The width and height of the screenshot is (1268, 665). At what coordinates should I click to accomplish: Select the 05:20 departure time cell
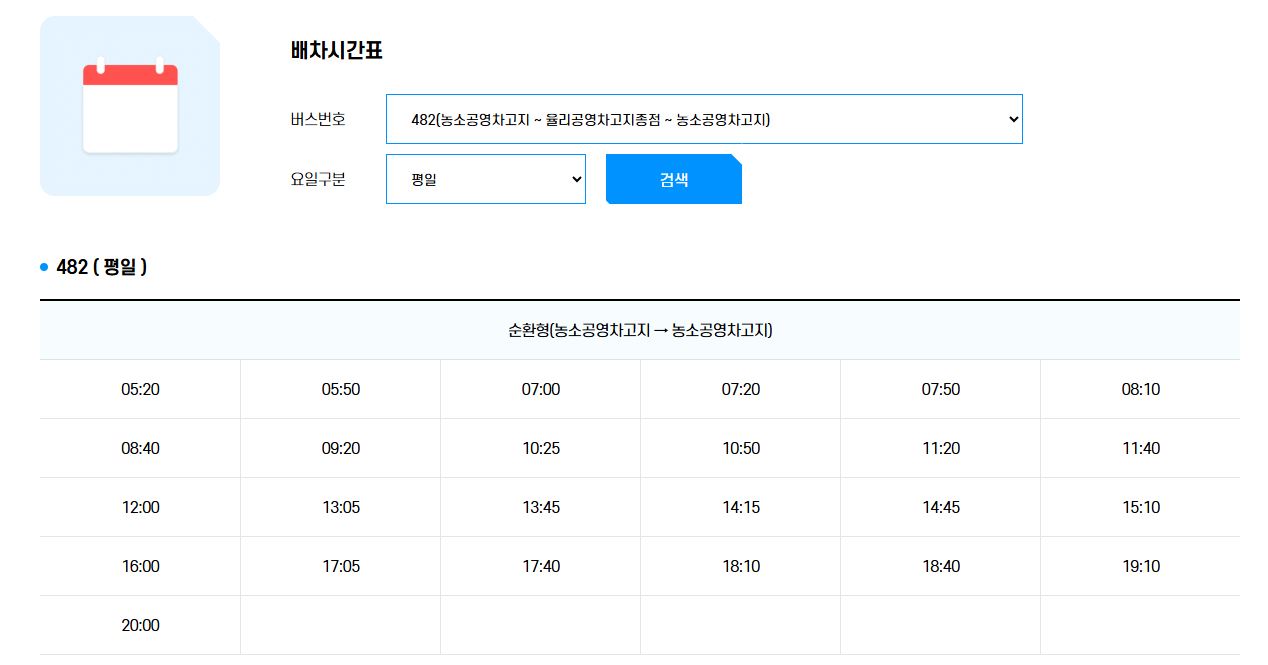(x=140, y=389)
